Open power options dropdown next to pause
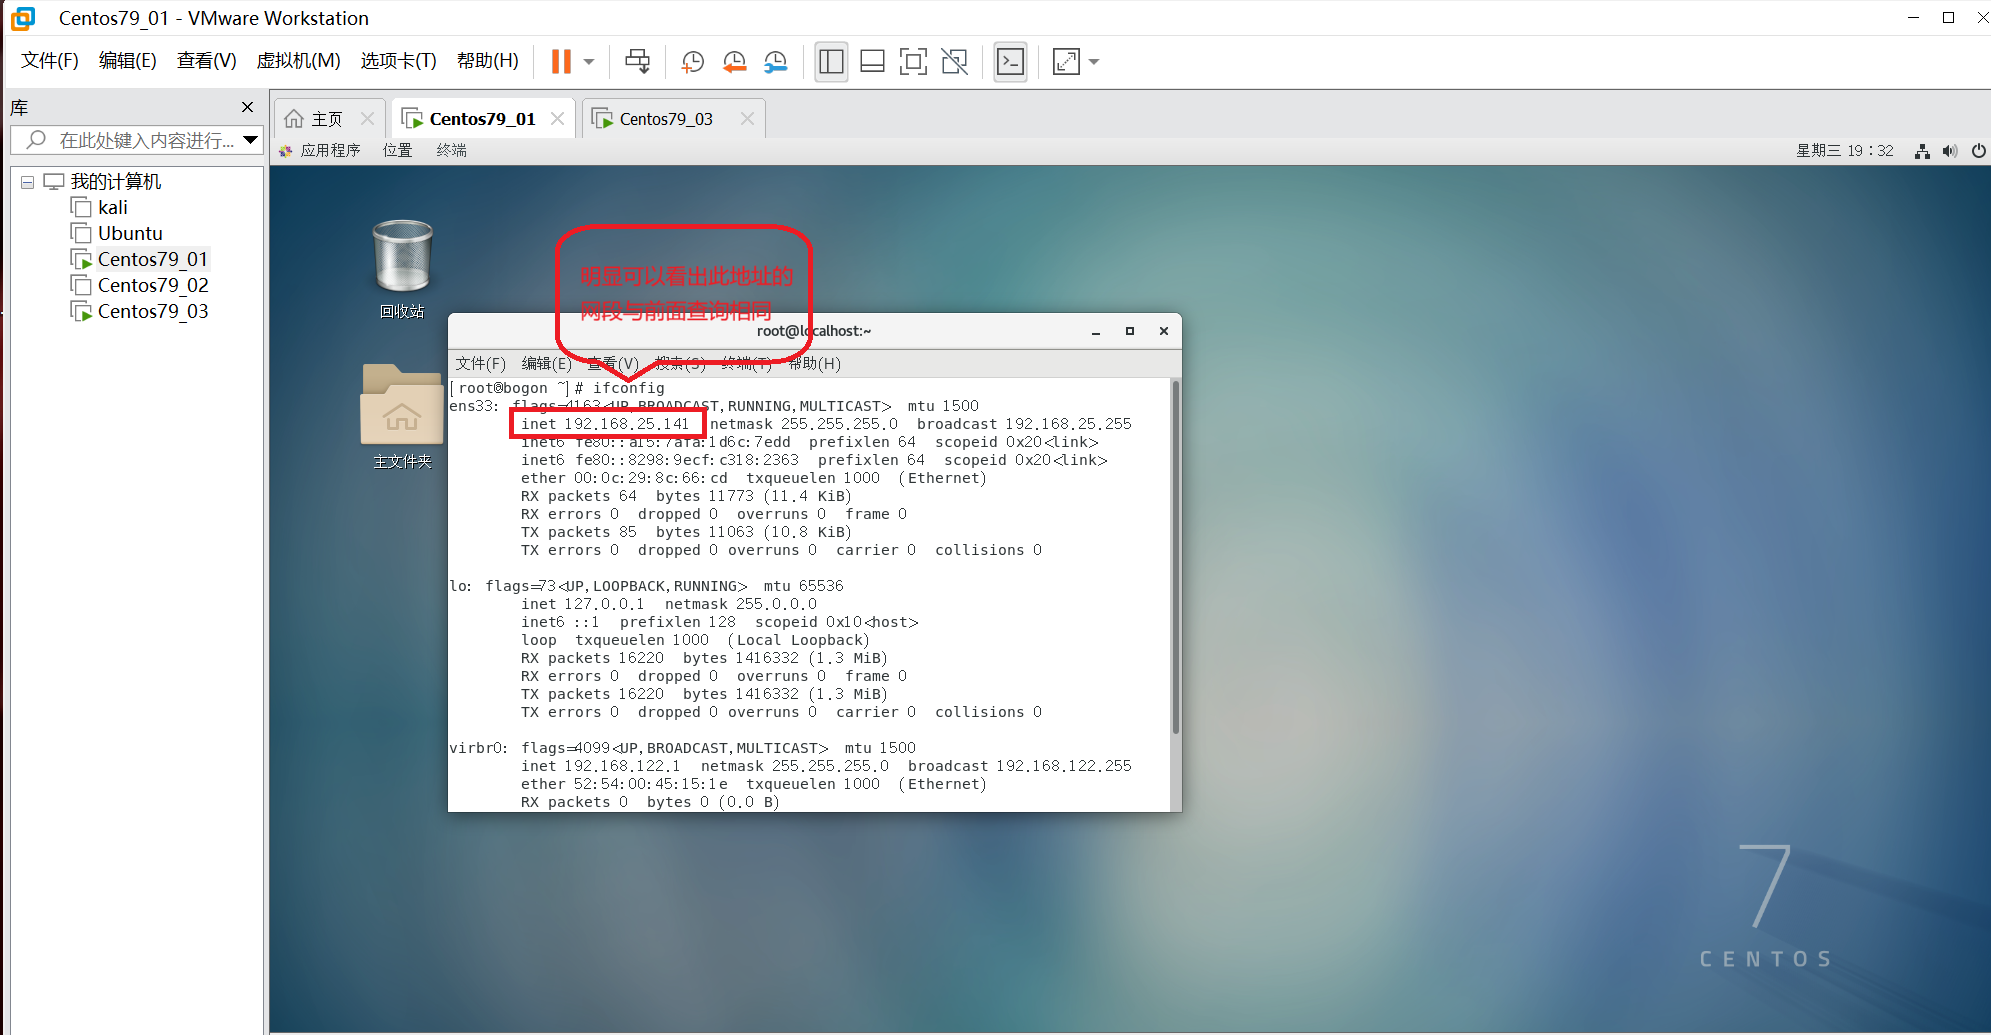This screenshot has width=1991, height=1035. (x=589, y=62)
